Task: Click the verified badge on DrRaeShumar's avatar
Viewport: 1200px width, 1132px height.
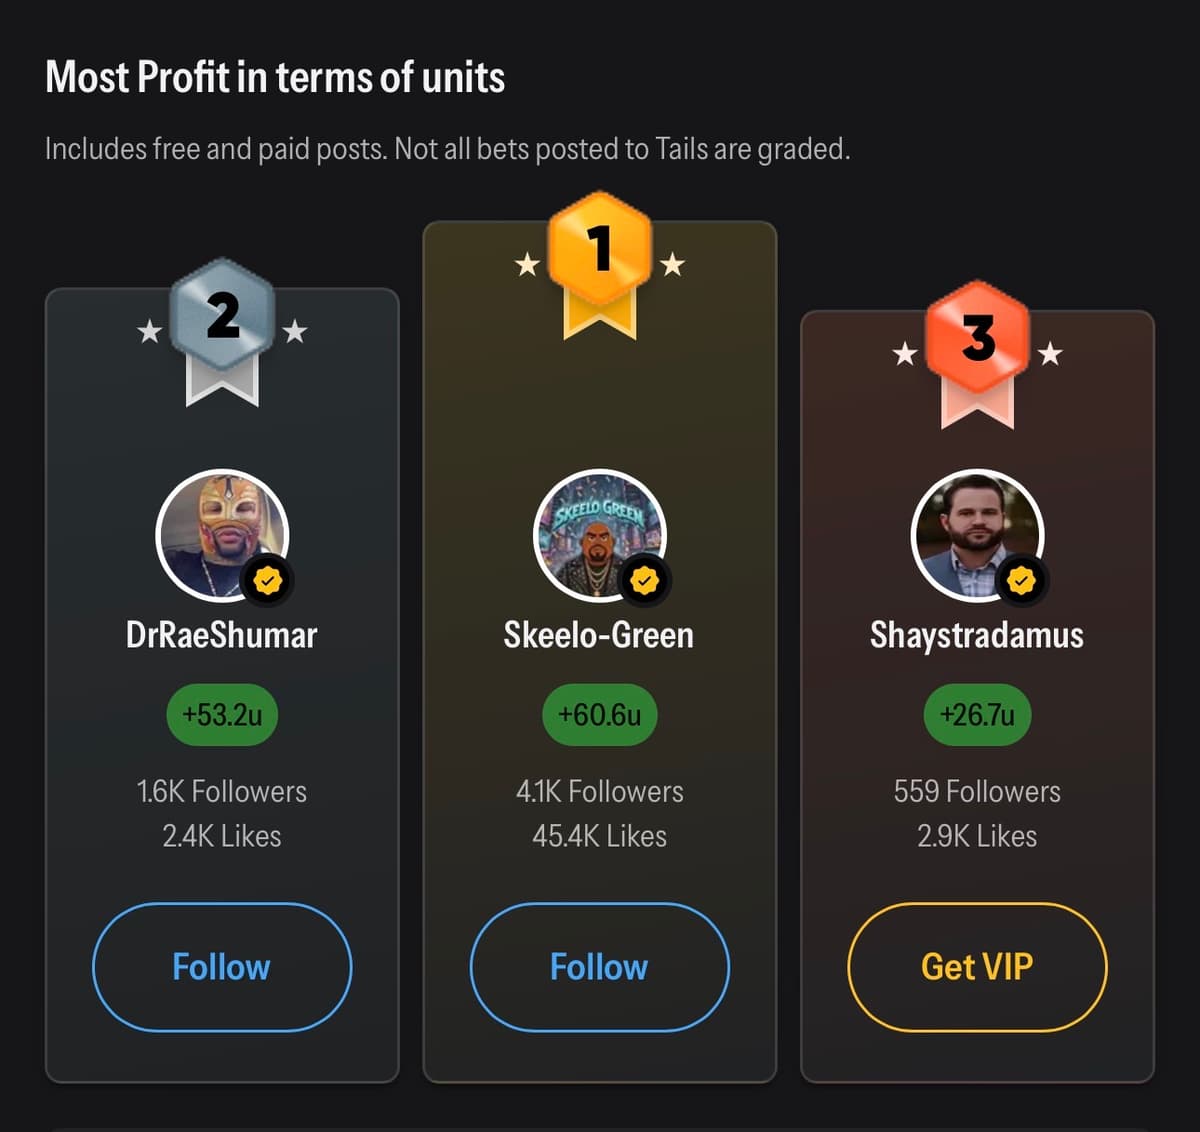Action: (267, 580)
